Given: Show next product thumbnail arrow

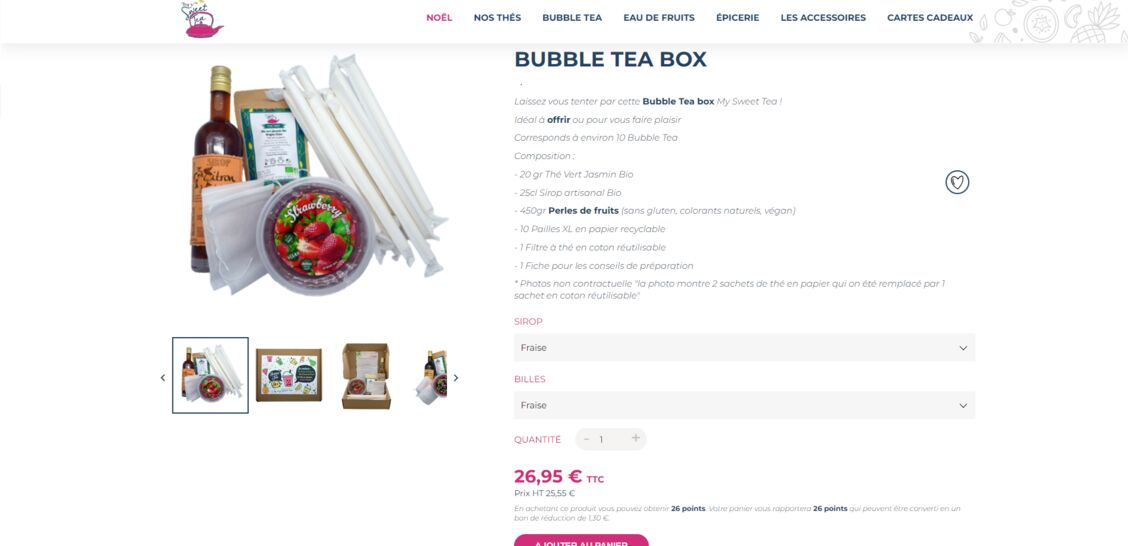Looking at the screenshot, I should tap(455, 378).
